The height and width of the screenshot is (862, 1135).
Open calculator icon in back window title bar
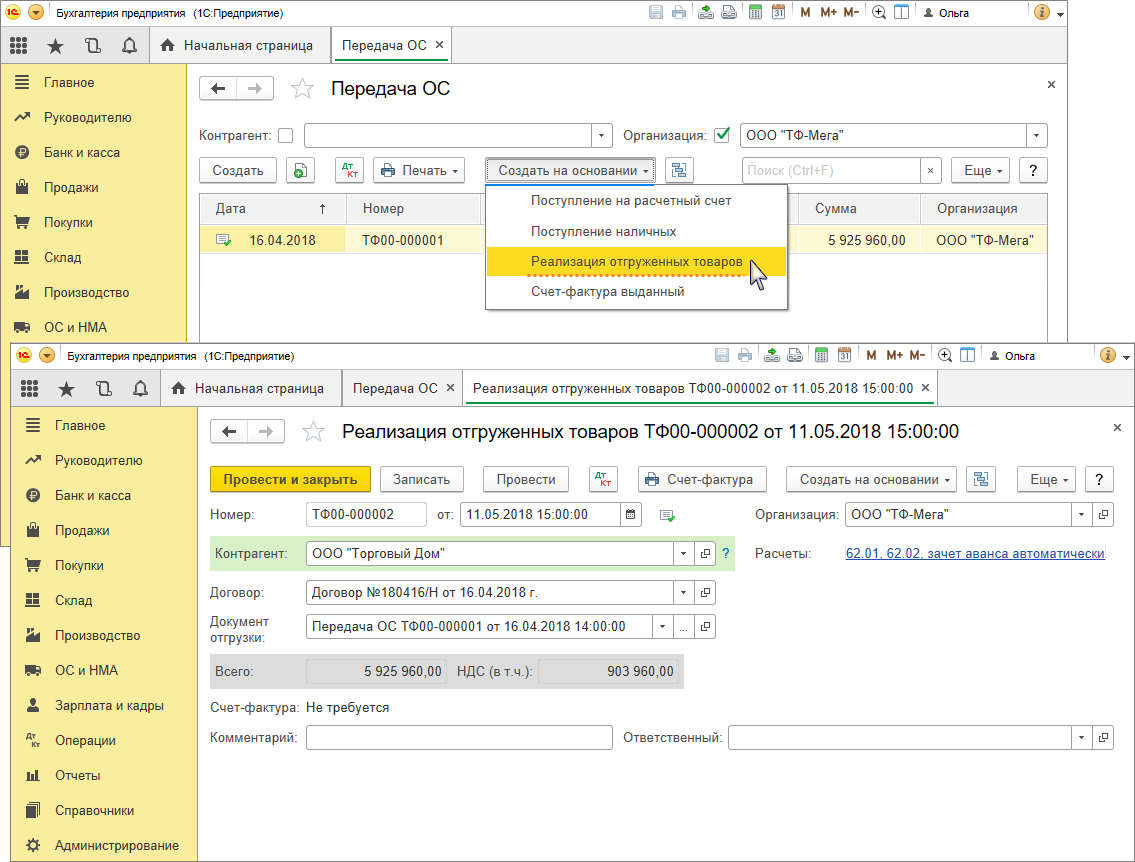pos(755,12)
